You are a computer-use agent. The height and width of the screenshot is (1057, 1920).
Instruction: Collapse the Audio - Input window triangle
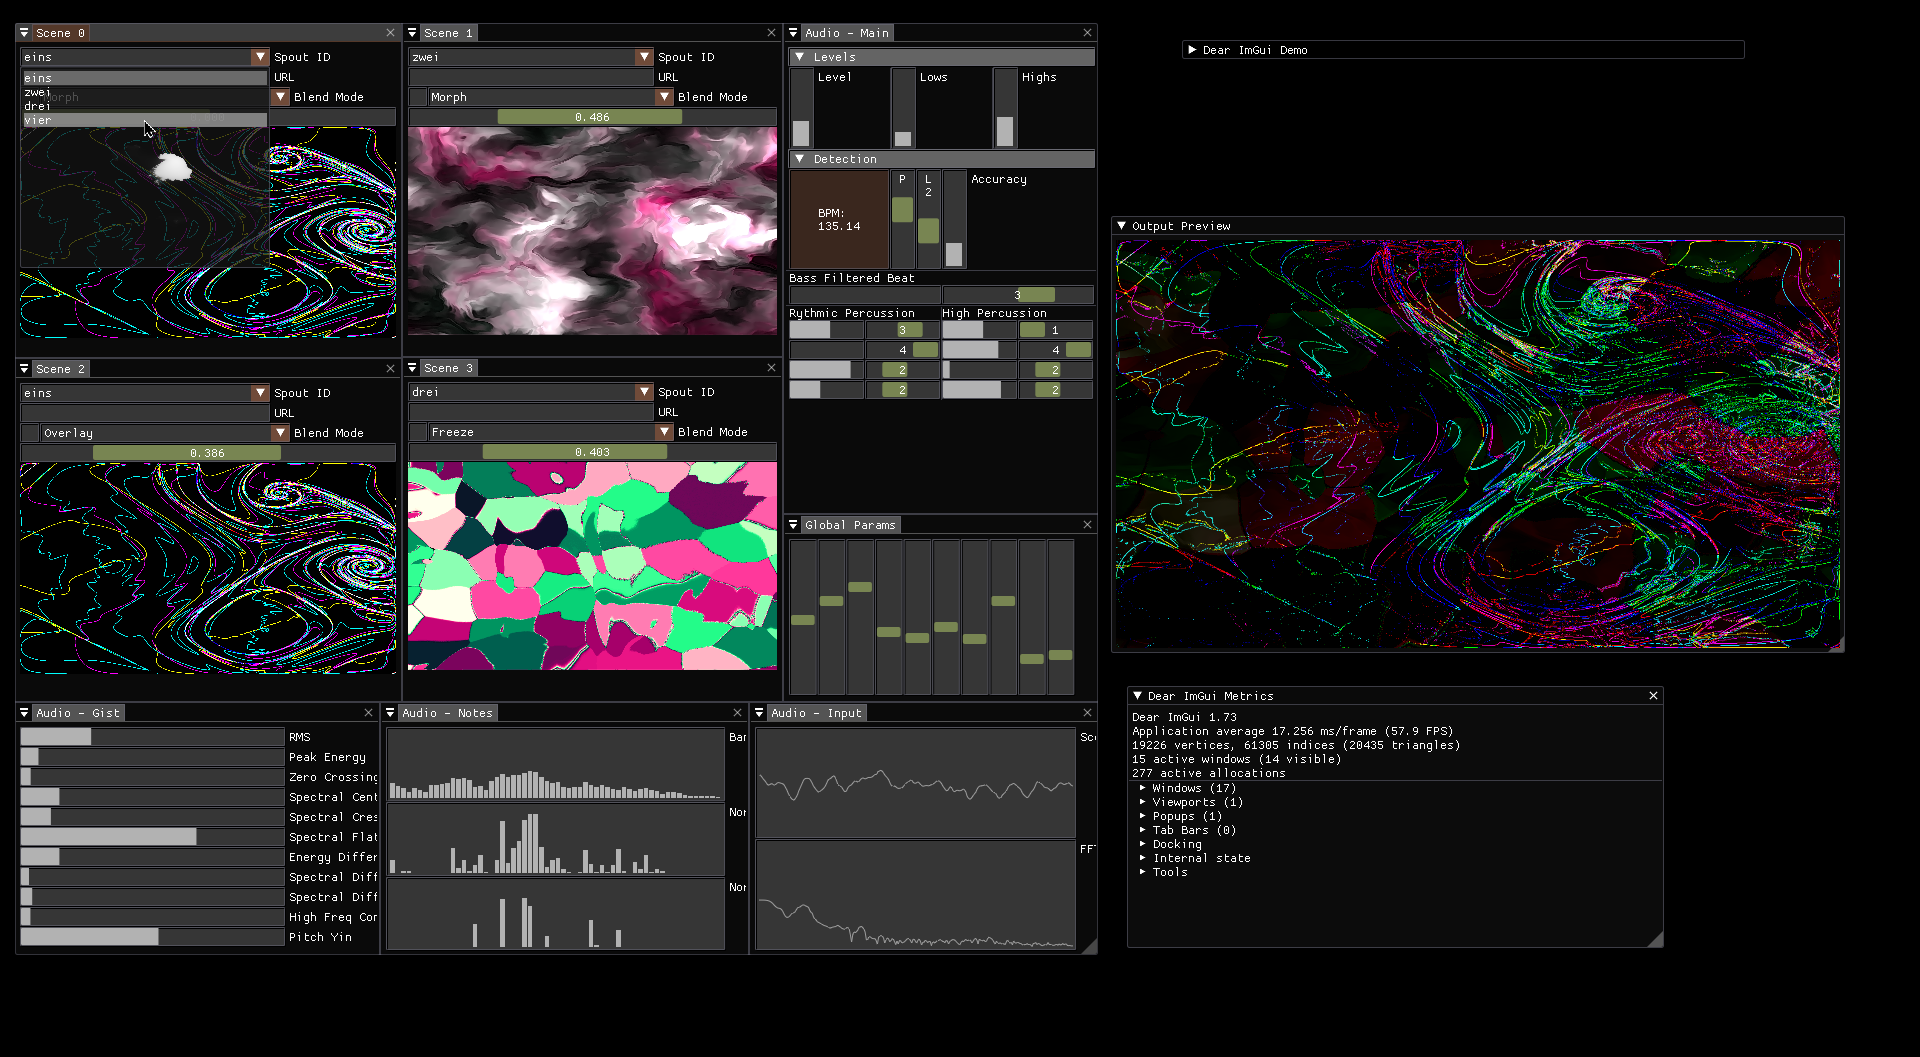click(759, 713)
